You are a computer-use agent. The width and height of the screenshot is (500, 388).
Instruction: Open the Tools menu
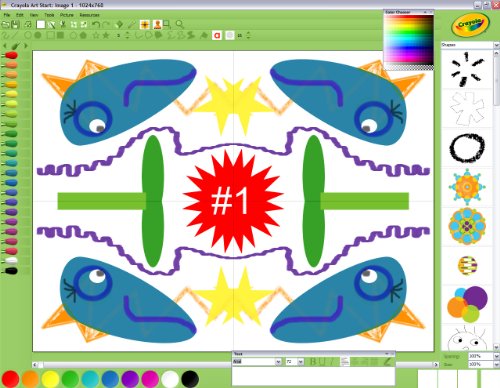[x=49, y=15]
